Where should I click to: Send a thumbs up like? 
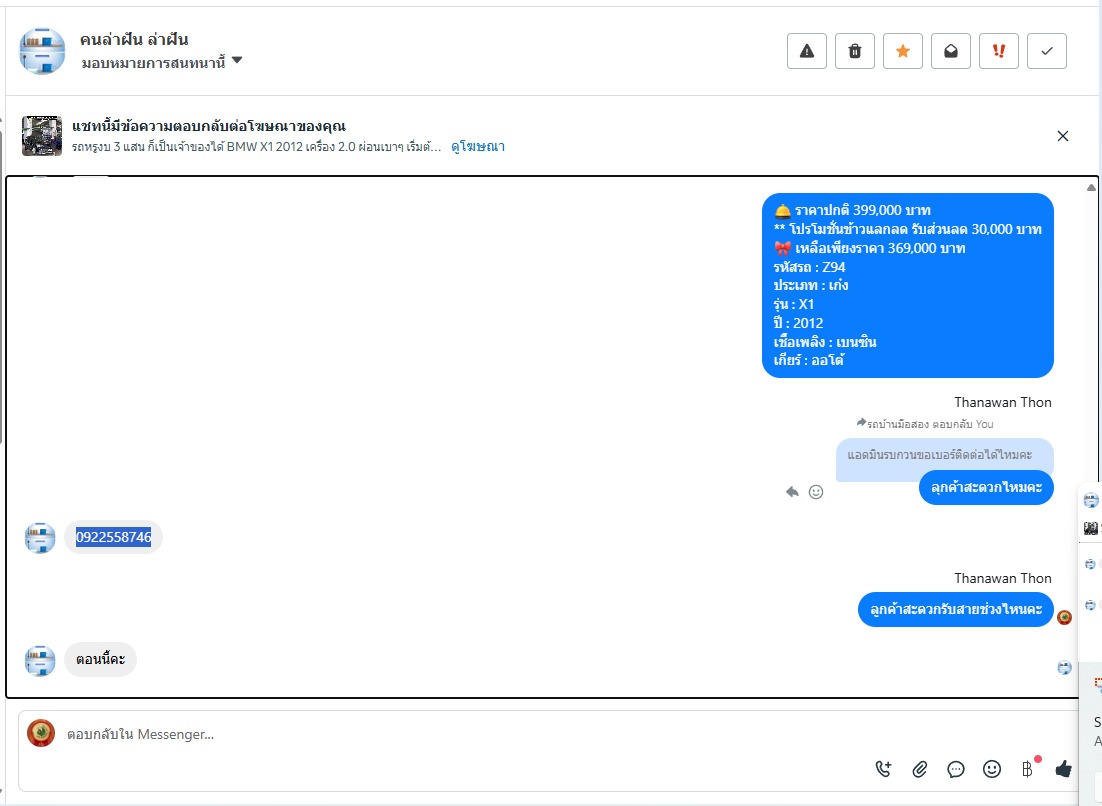click(1063, 769)
